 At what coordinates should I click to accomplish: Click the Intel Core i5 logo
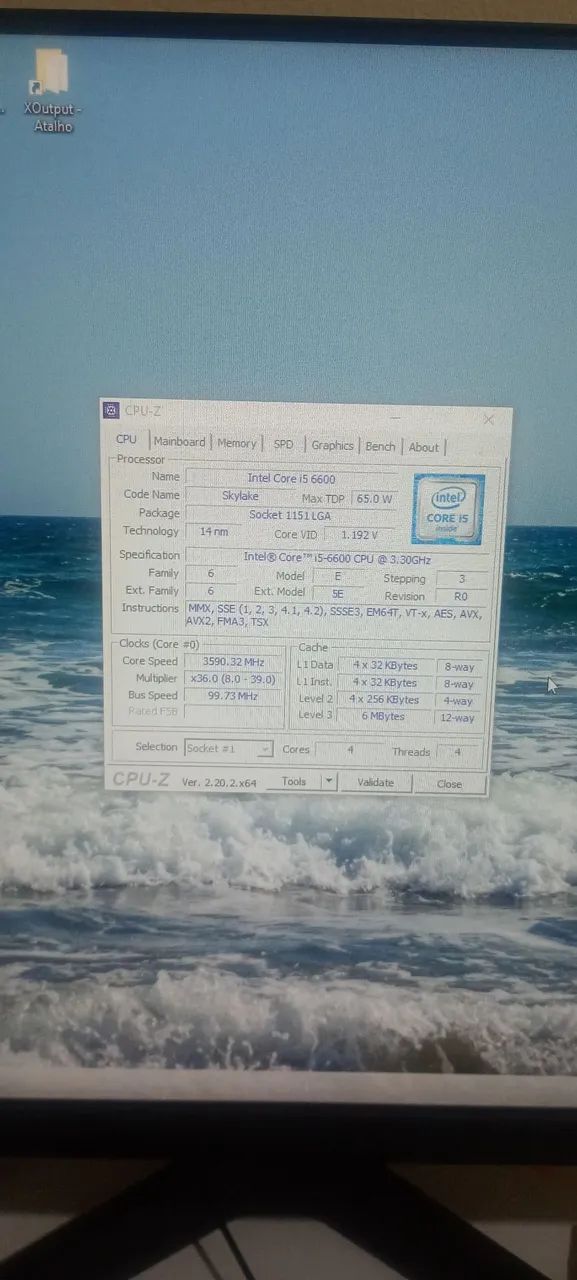click(x=447, y=509)
